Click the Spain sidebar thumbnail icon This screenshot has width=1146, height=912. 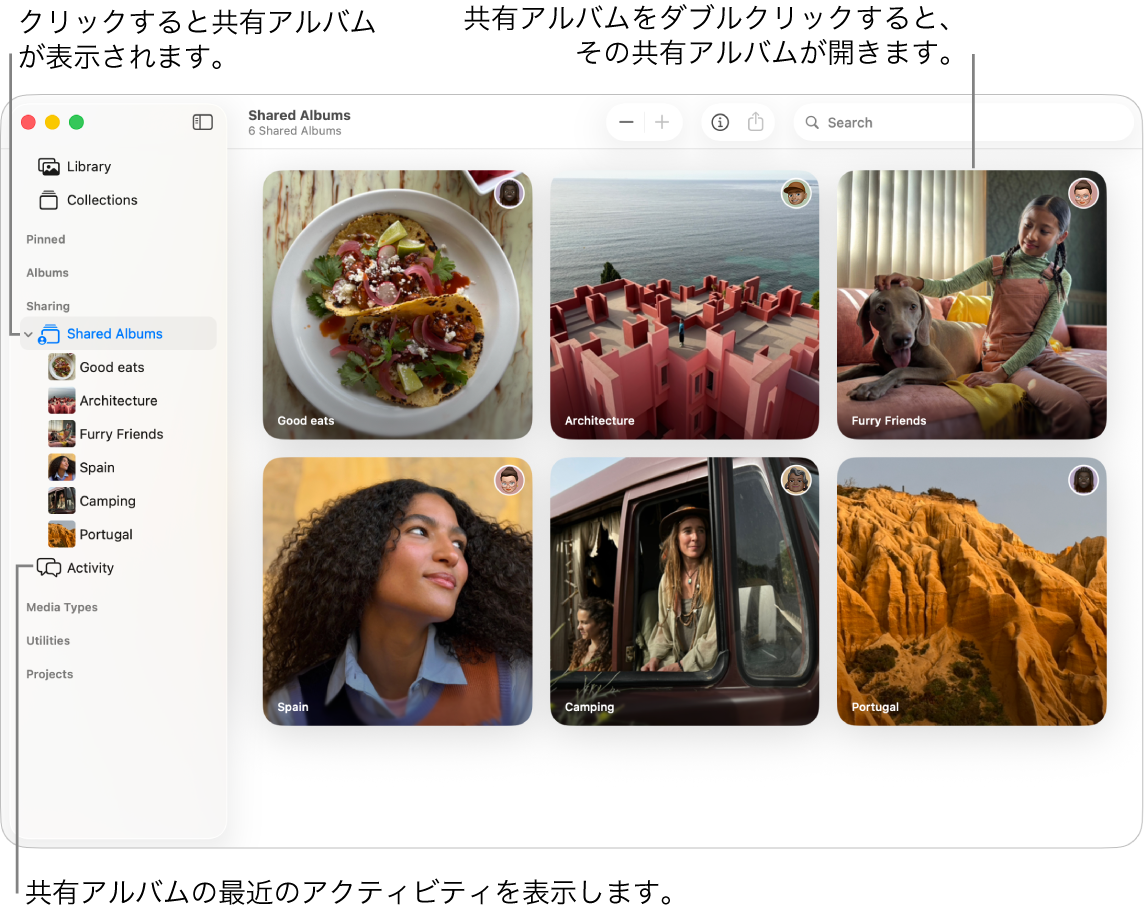click(x=61, y=468)
